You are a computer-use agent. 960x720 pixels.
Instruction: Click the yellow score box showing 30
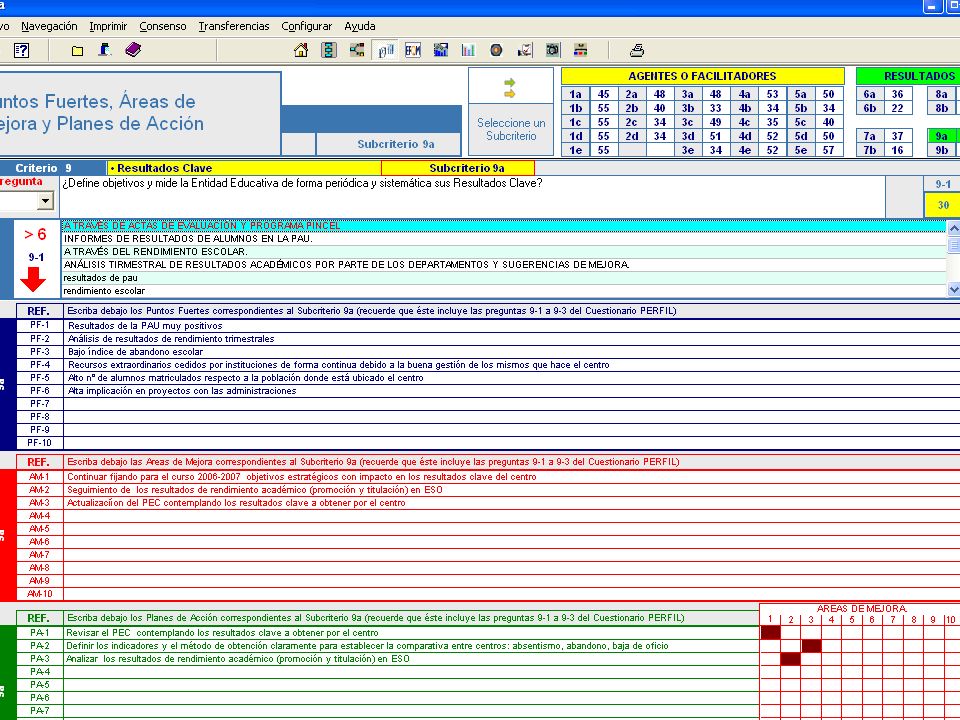[943, 205]
